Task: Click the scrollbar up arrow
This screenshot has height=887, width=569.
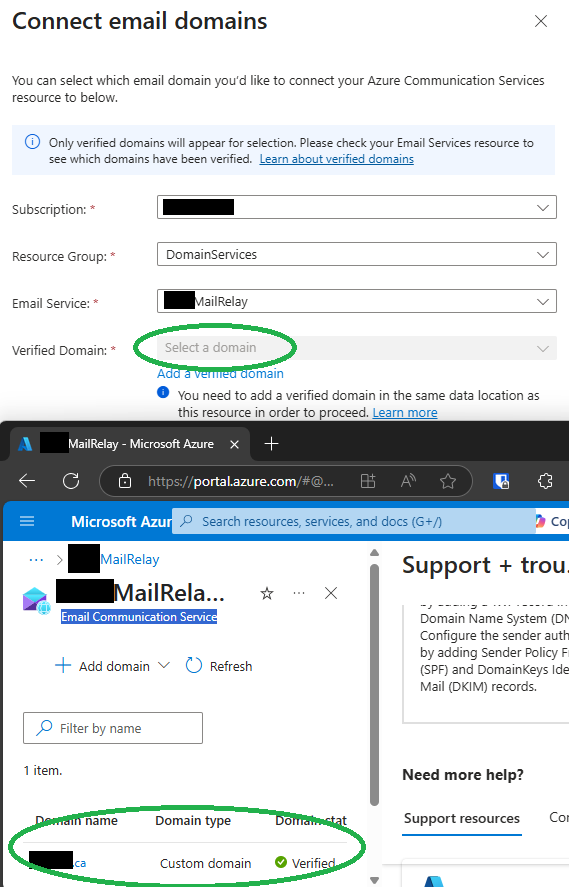Action: click(x=374, y=553)
